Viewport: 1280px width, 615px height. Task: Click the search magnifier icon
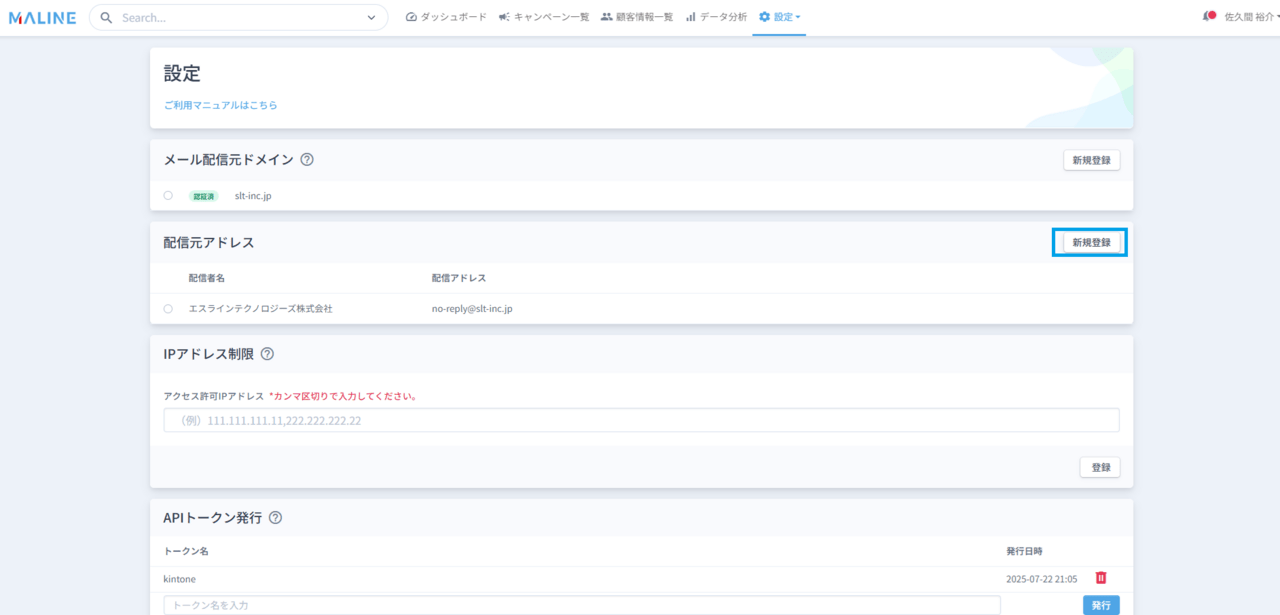coord(107,18)
